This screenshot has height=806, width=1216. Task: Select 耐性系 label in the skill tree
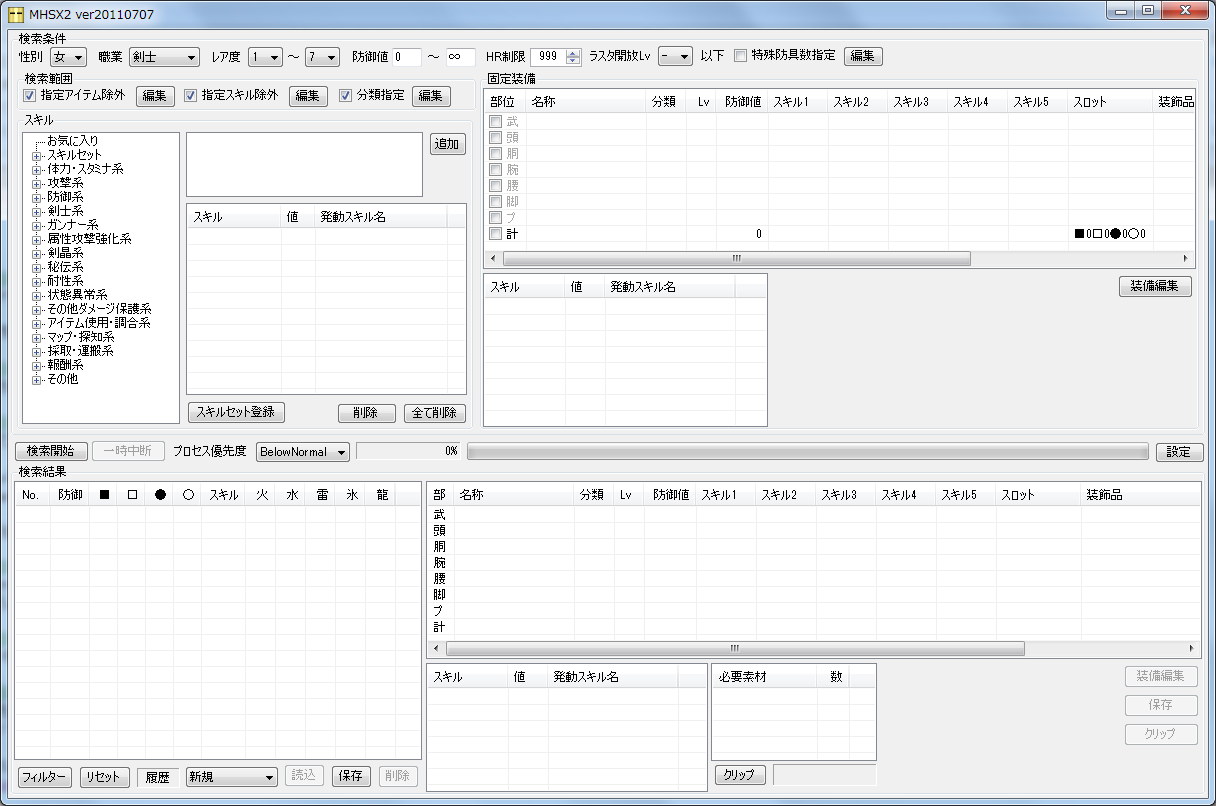pos(65,281)
